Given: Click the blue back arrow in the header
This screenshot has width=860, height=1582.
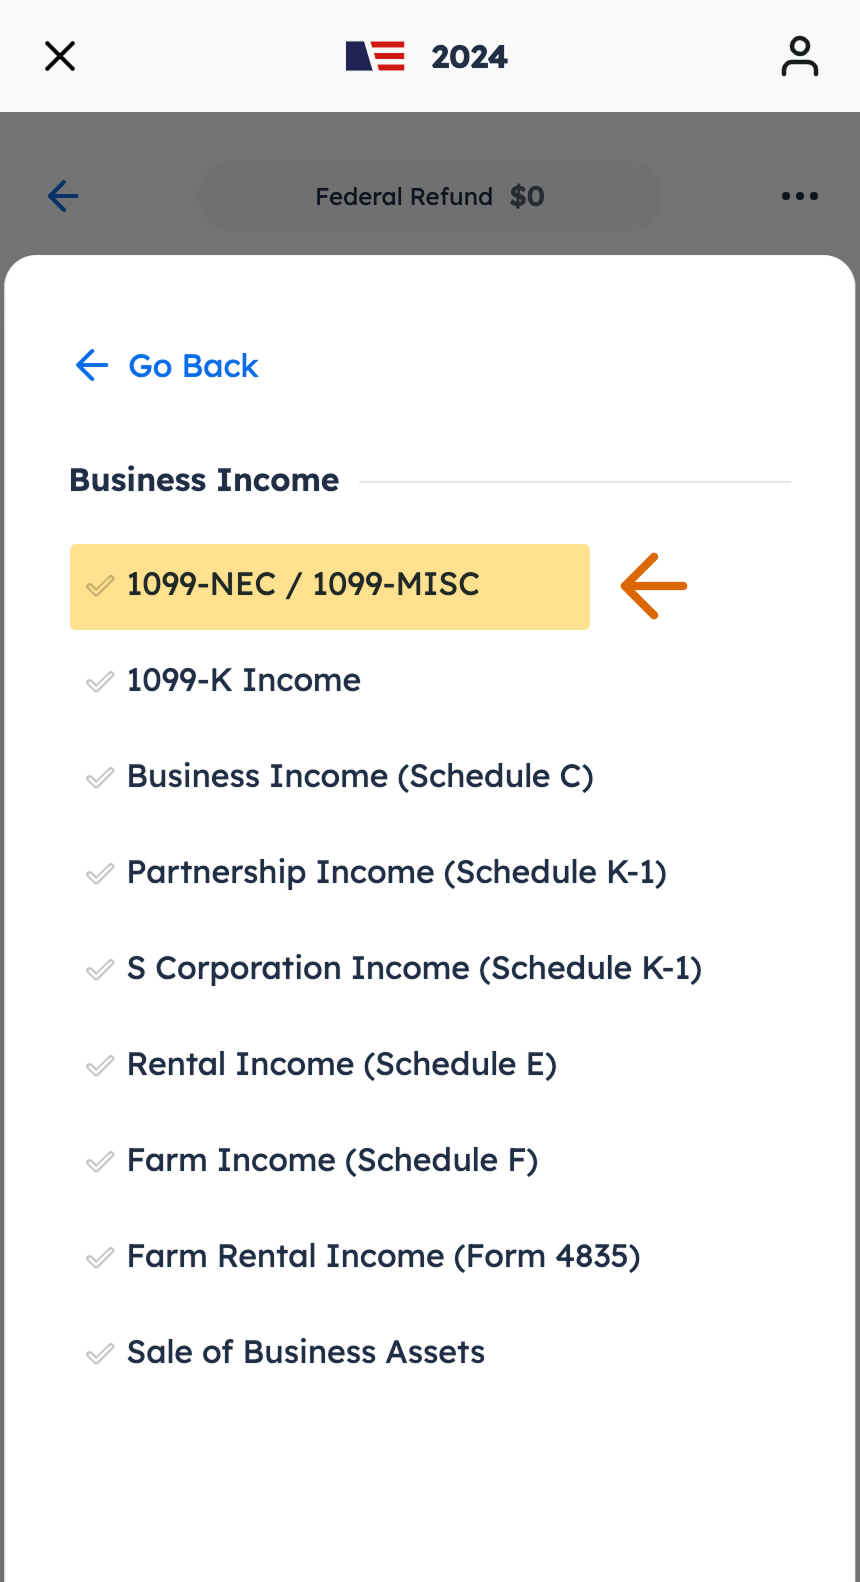Looking at the screenshot, I should pos(62,196).
